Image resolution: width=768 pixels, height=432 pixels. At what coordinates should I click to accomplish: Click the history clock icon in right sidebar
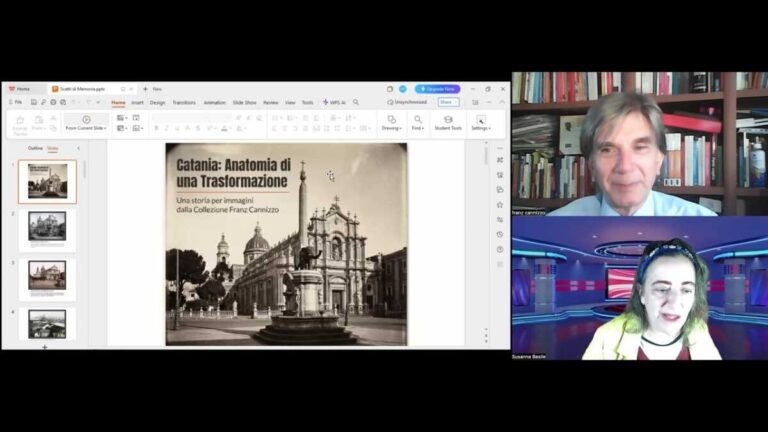(x=500, y=234)
